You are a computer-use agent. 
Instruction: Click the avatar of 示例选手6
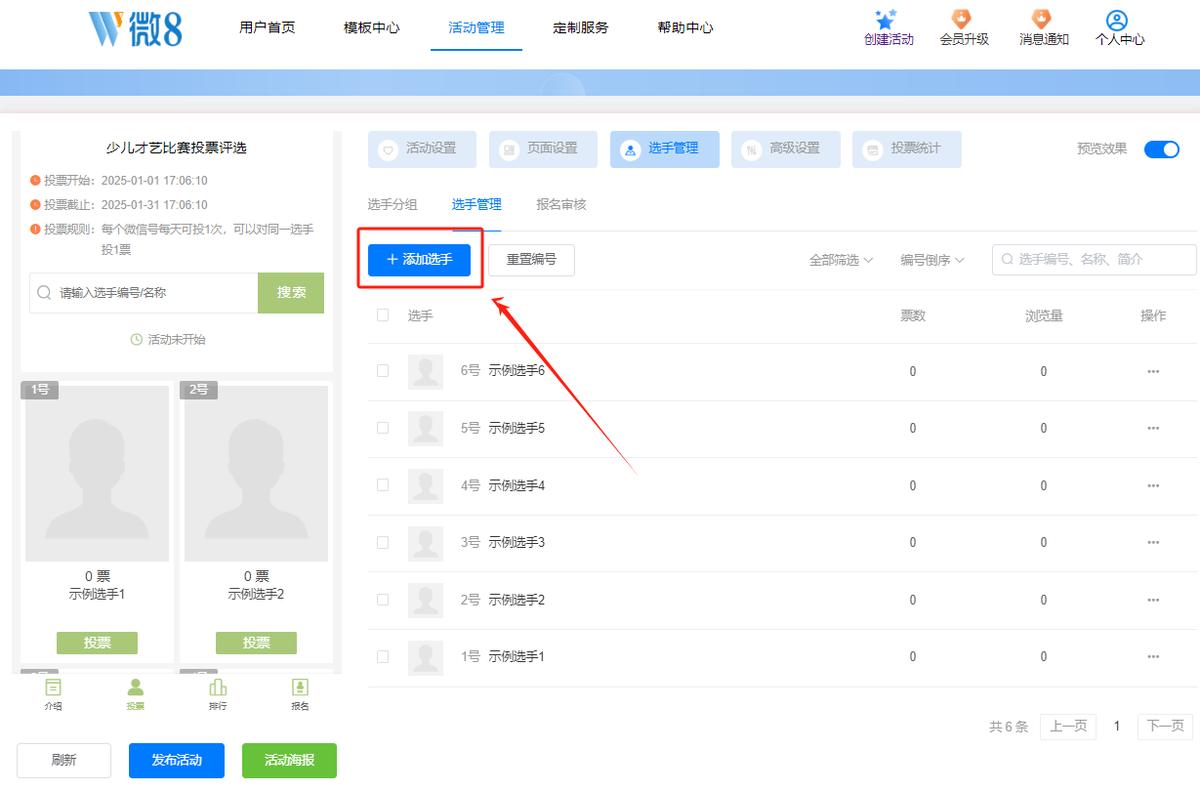point(425,372)
